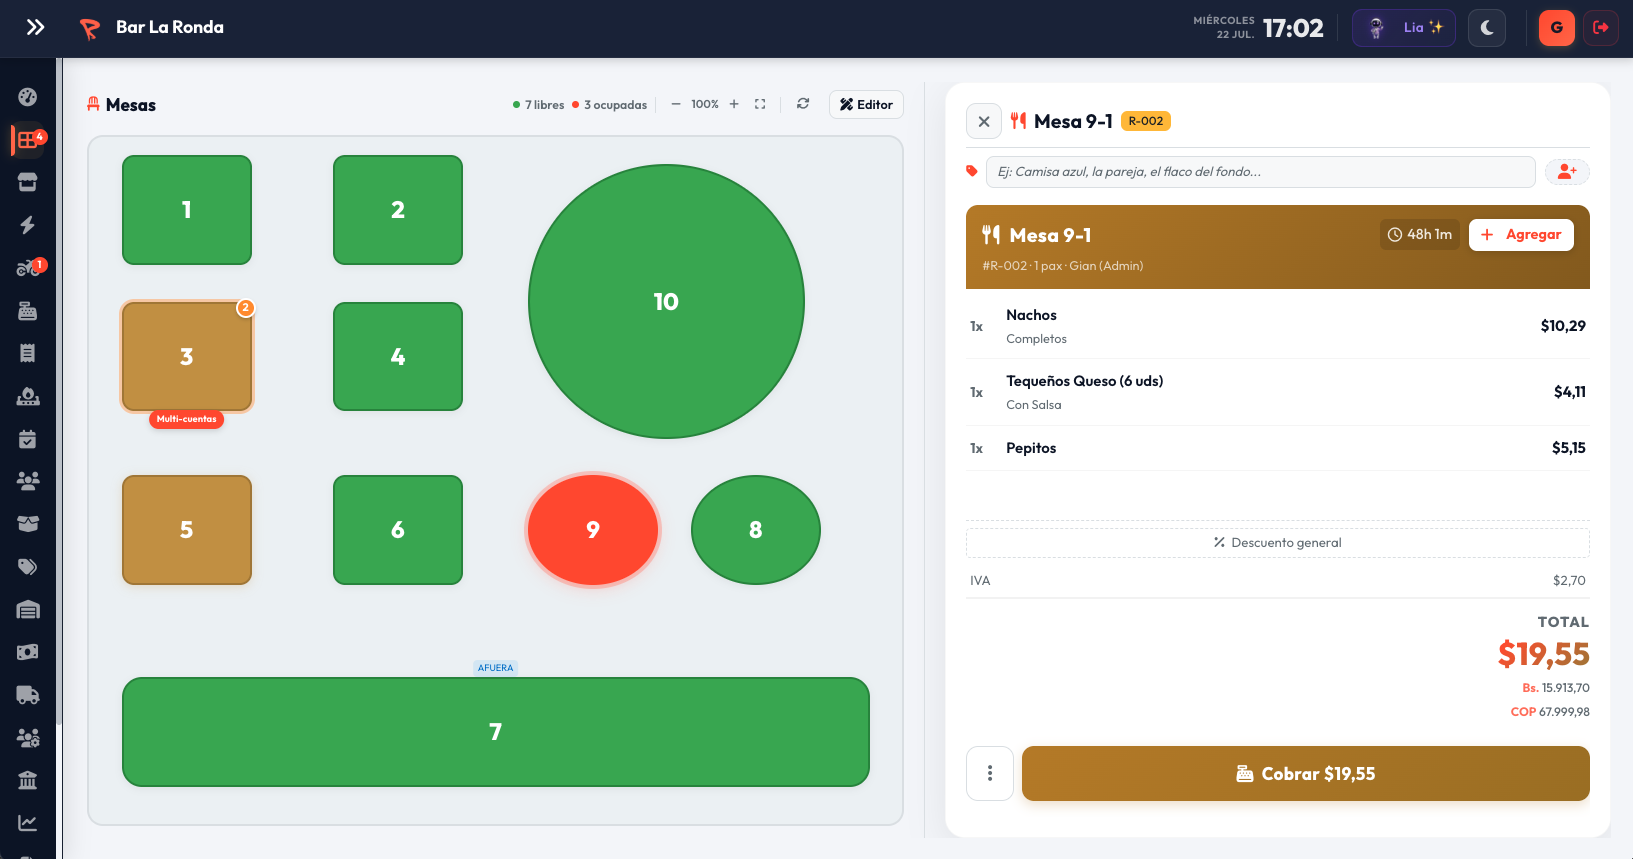Open the store icon in sidebar
This screenshot has height=859, width=1633.
click(28, 182)
